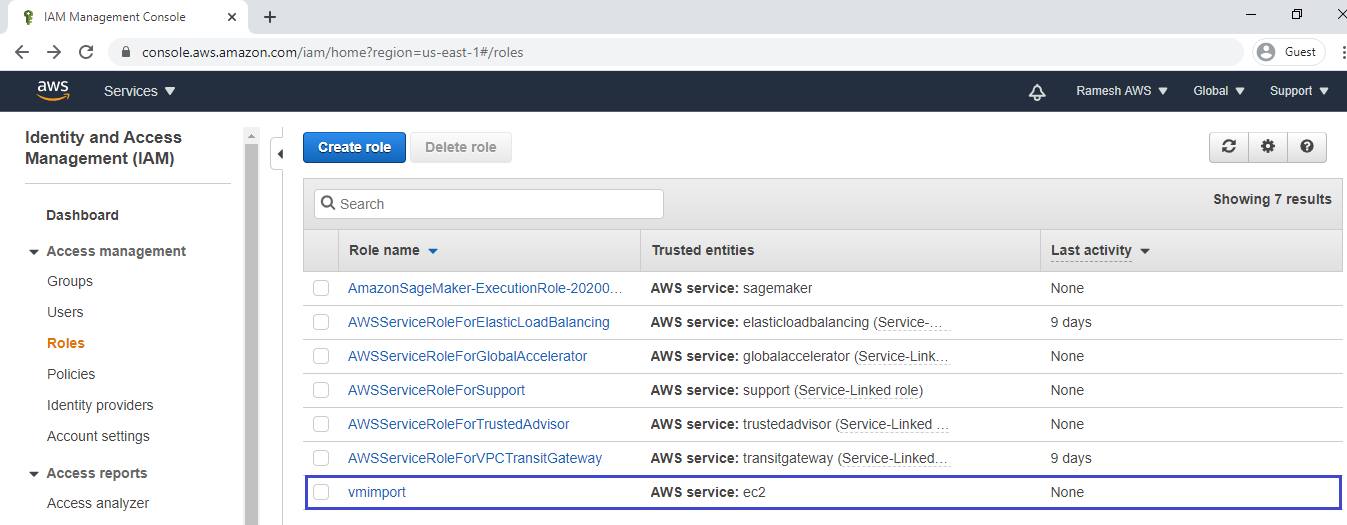The height and width of the screenshot is (525, 1347).
Task: Go to Users in sidebar
Action: point(65,312)
